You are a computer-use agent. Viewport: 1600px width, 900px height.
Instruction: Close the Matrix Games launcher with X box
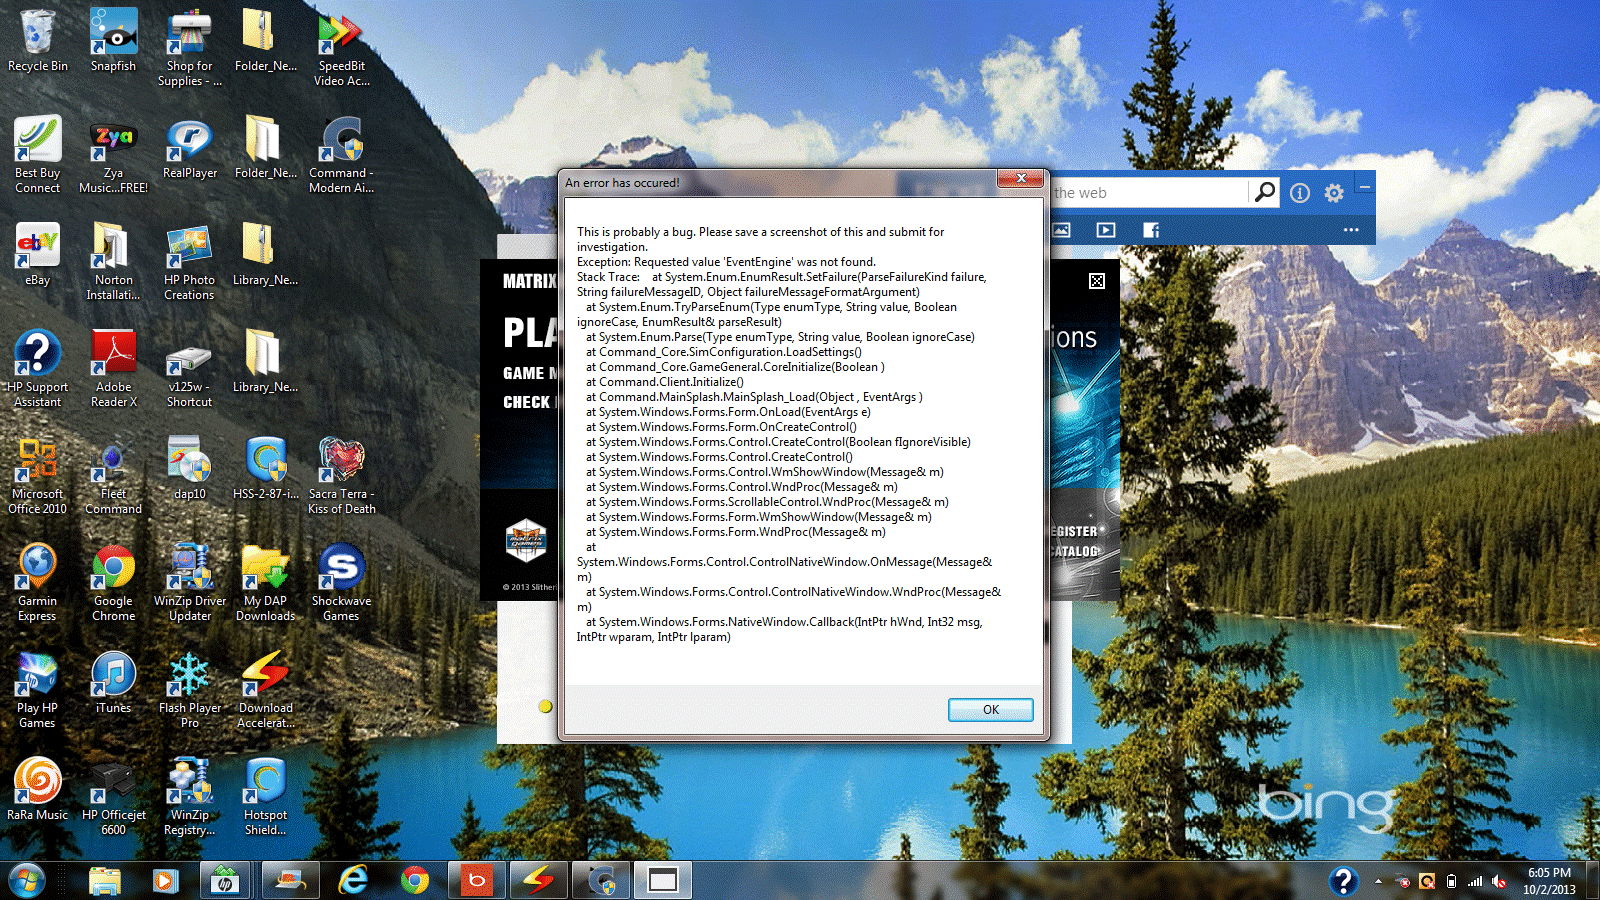pyautogui.click(x=1097, y=281)
